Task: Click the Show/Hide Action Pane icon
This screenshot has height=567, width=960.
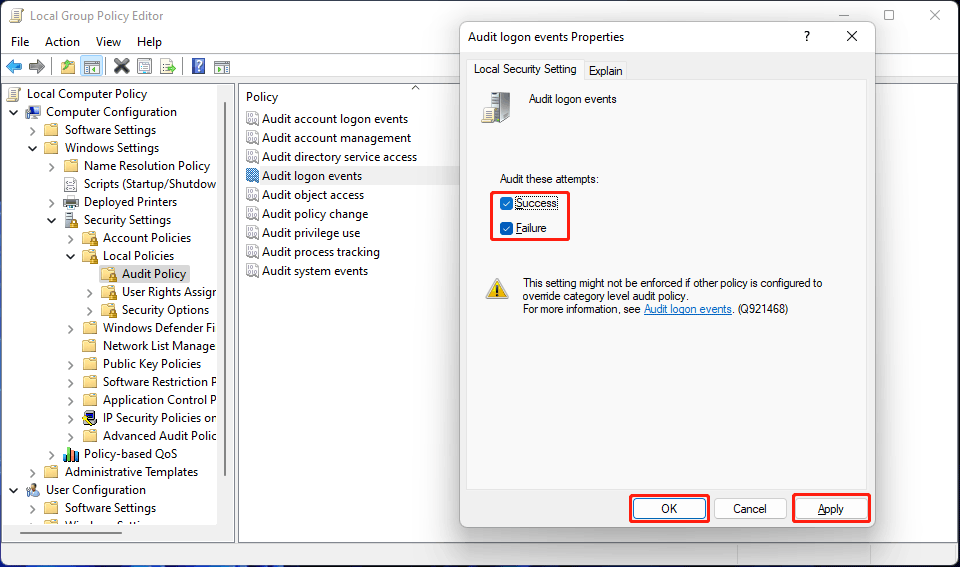Action: (x=222, y=67)
